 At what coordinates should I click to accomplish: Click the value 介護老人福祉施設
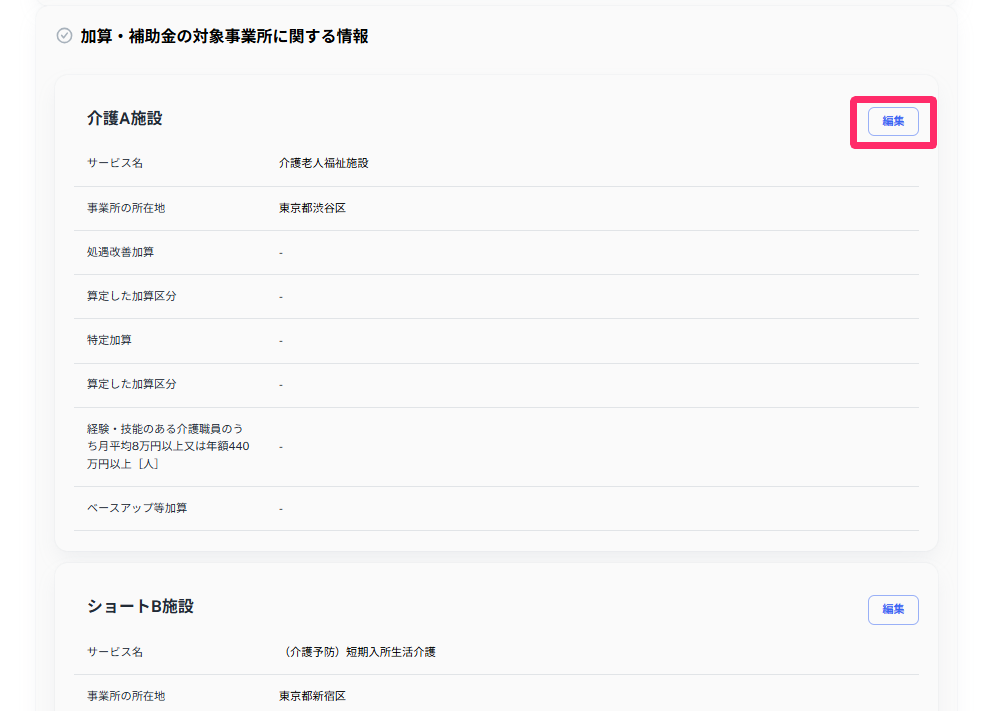[324, 163]
